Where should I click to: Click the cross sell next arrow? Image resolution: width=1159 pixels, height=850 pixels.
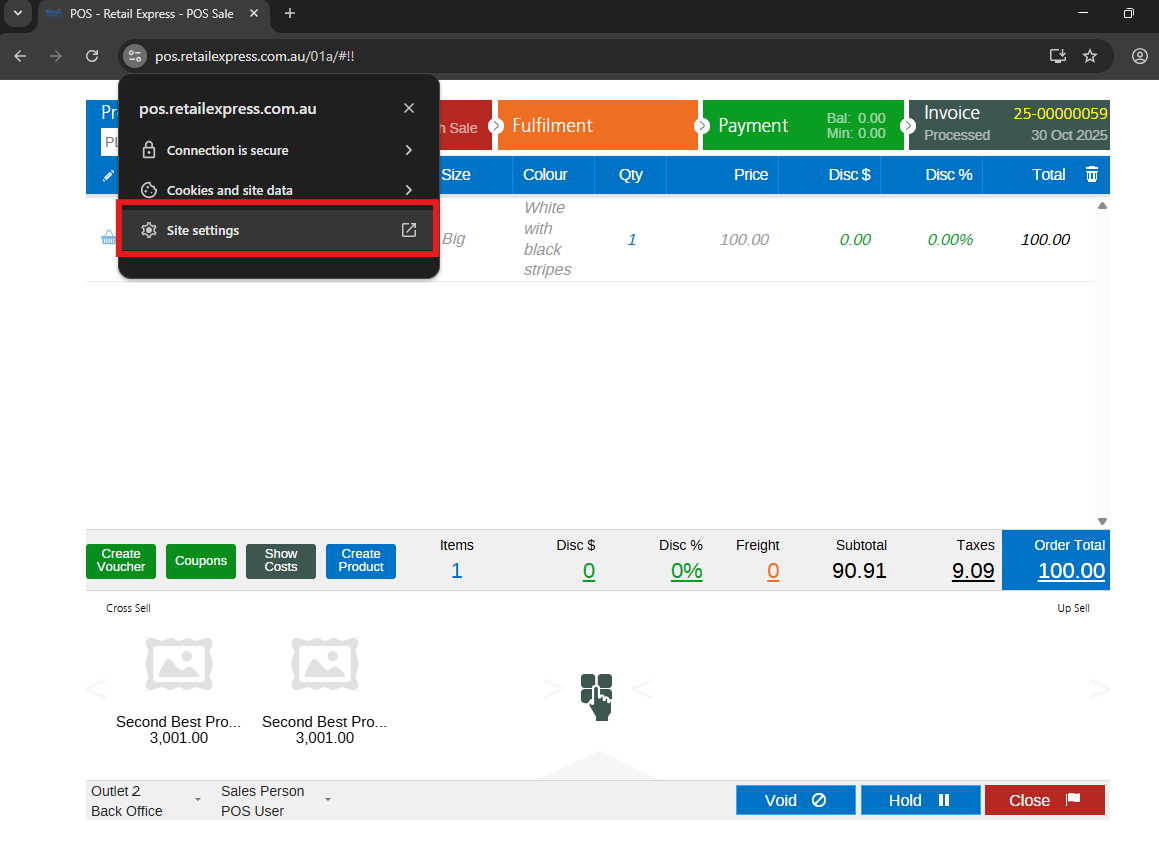click(554, 689)
